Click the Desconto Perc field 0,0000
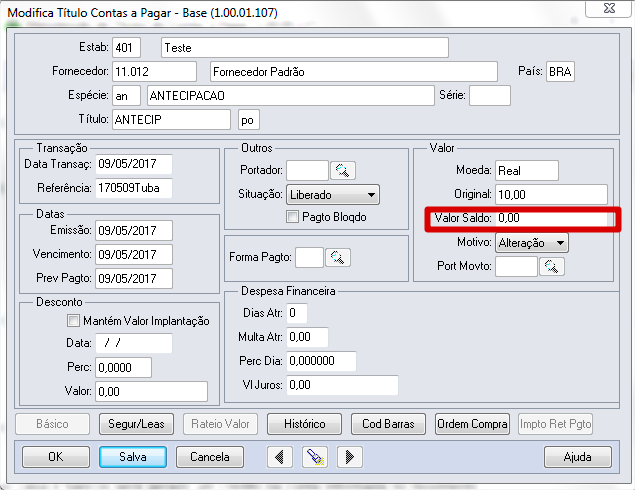 (x=124, y=367)
